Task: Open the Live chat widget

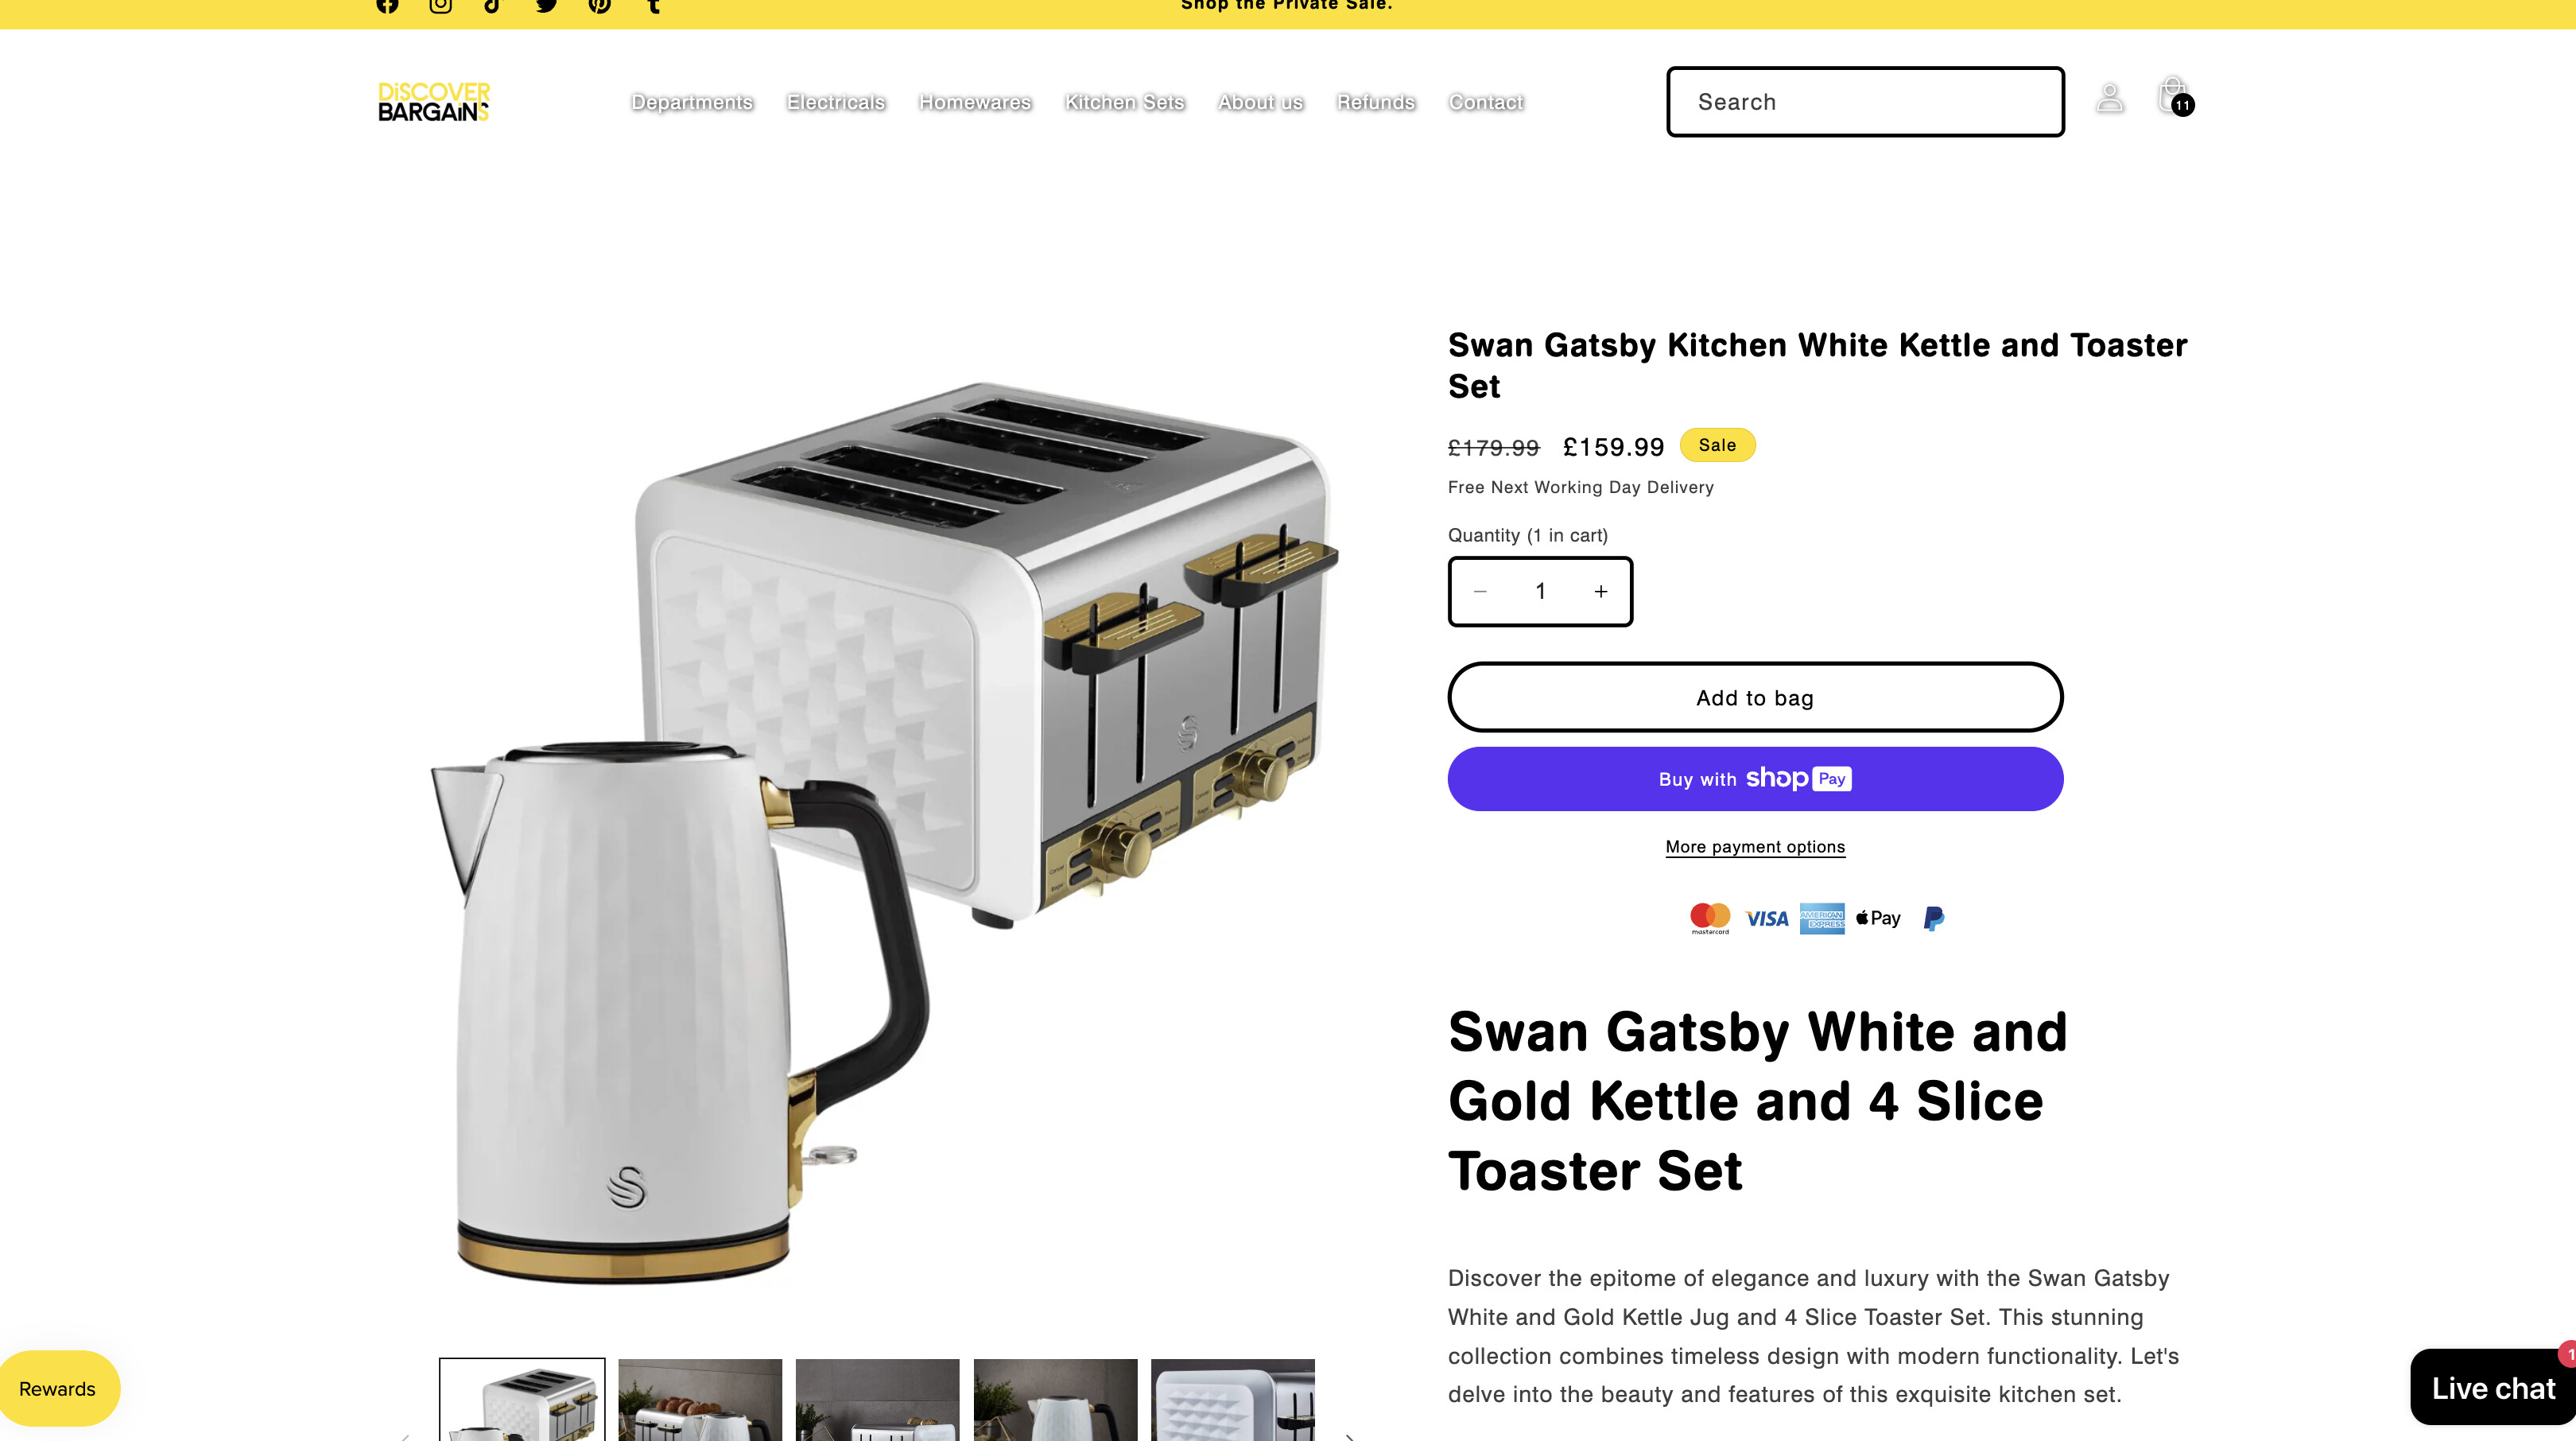Action: pyautogui.click(x=2492, y=1388)
